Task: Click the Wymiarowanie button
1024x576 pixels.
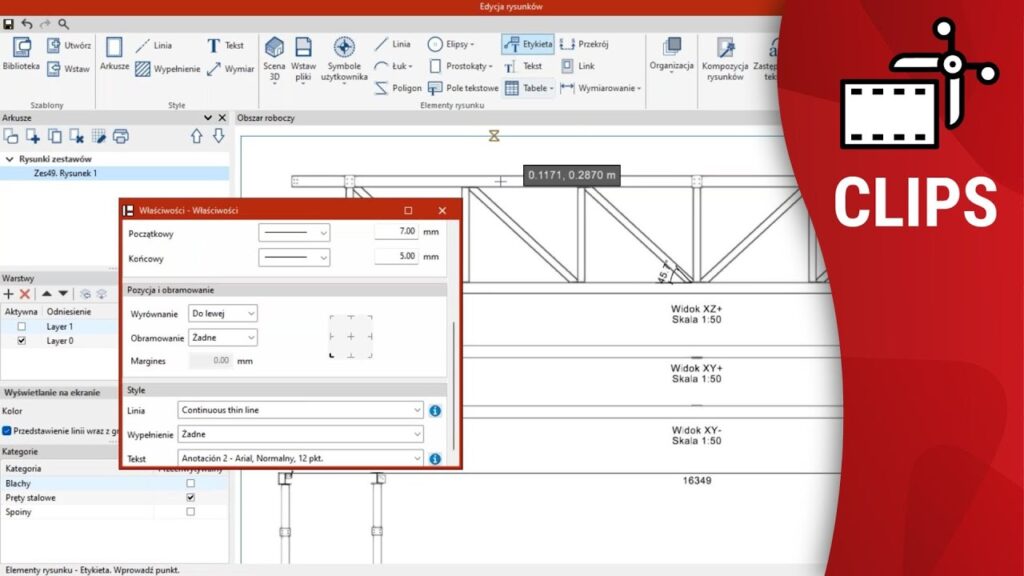Action: [x=601, y=88]
